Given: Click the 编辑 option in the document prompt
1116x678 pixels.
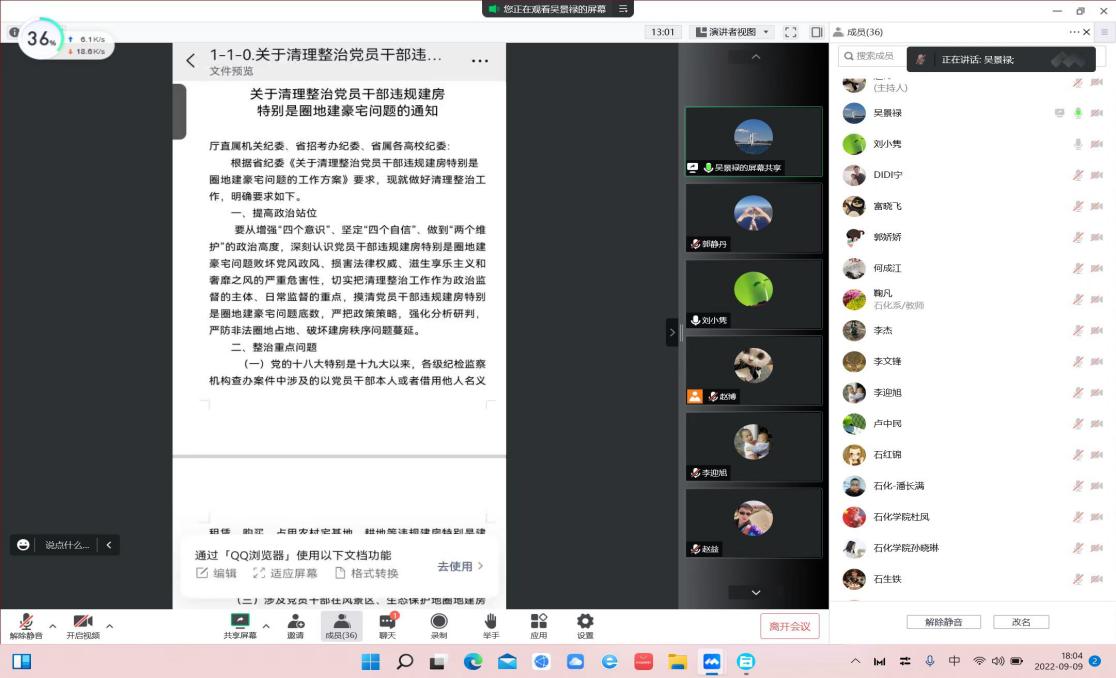Looking at the screenshot, I should pyautogui.click(x=216, y=573).
